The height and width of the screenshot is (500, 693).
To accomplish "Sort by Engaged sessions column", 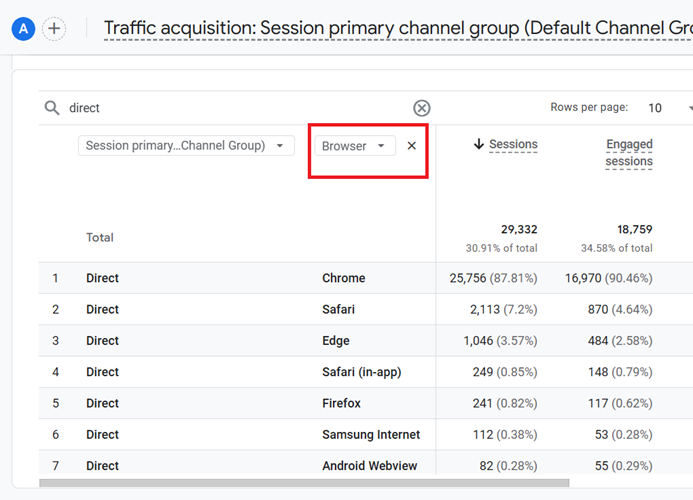I will pyautogui.click(x=629, y=153).
